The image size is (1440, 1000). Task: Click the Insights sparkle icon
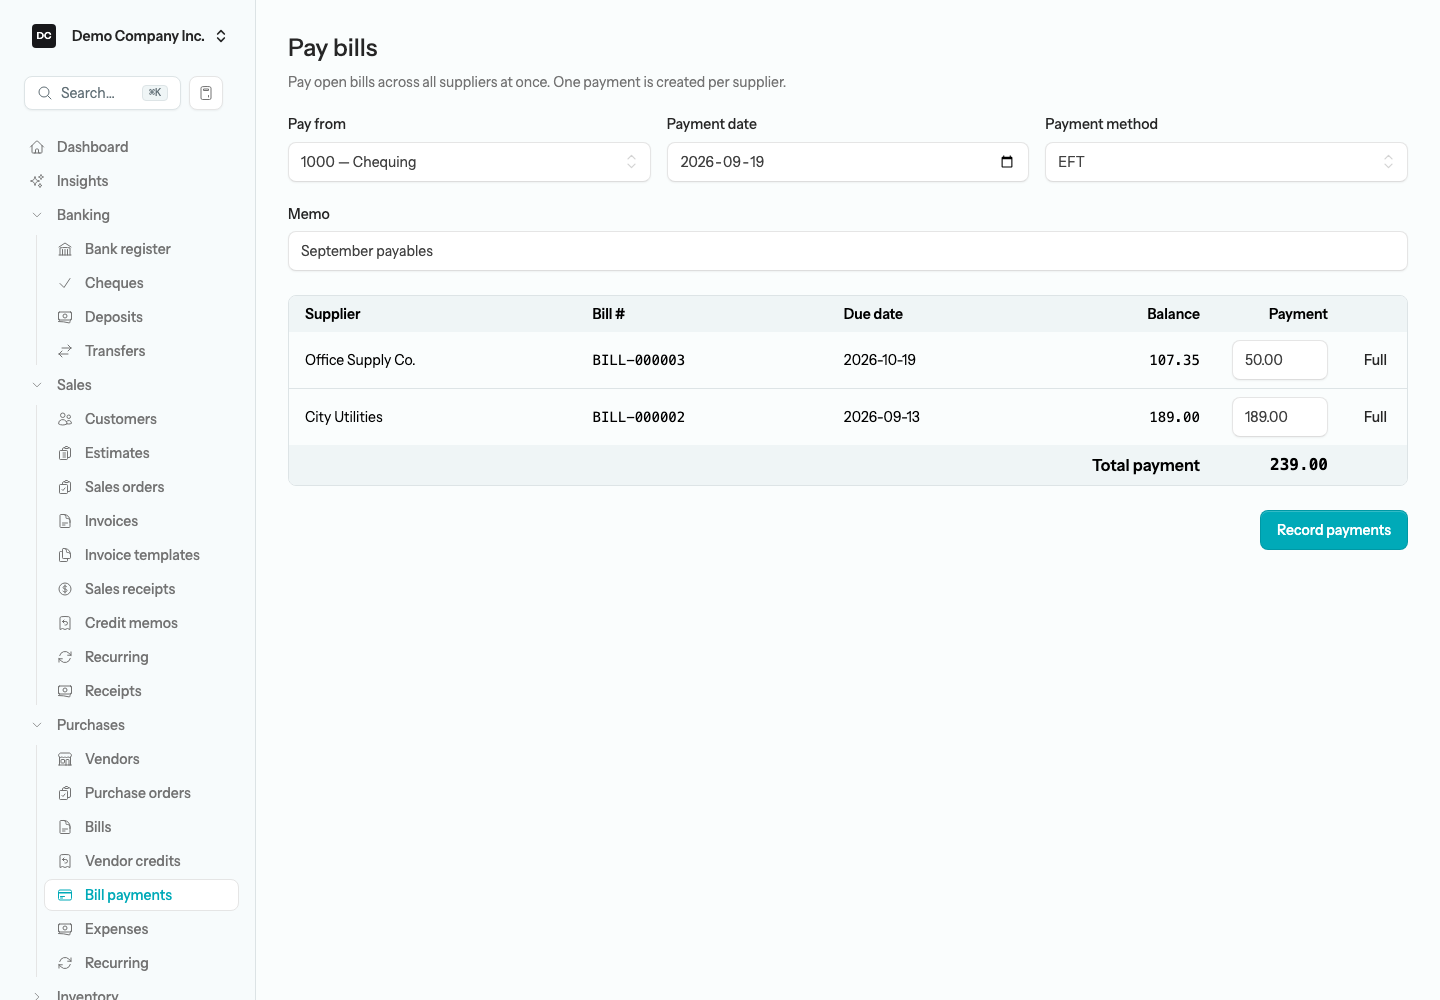(x=37, y=181)
